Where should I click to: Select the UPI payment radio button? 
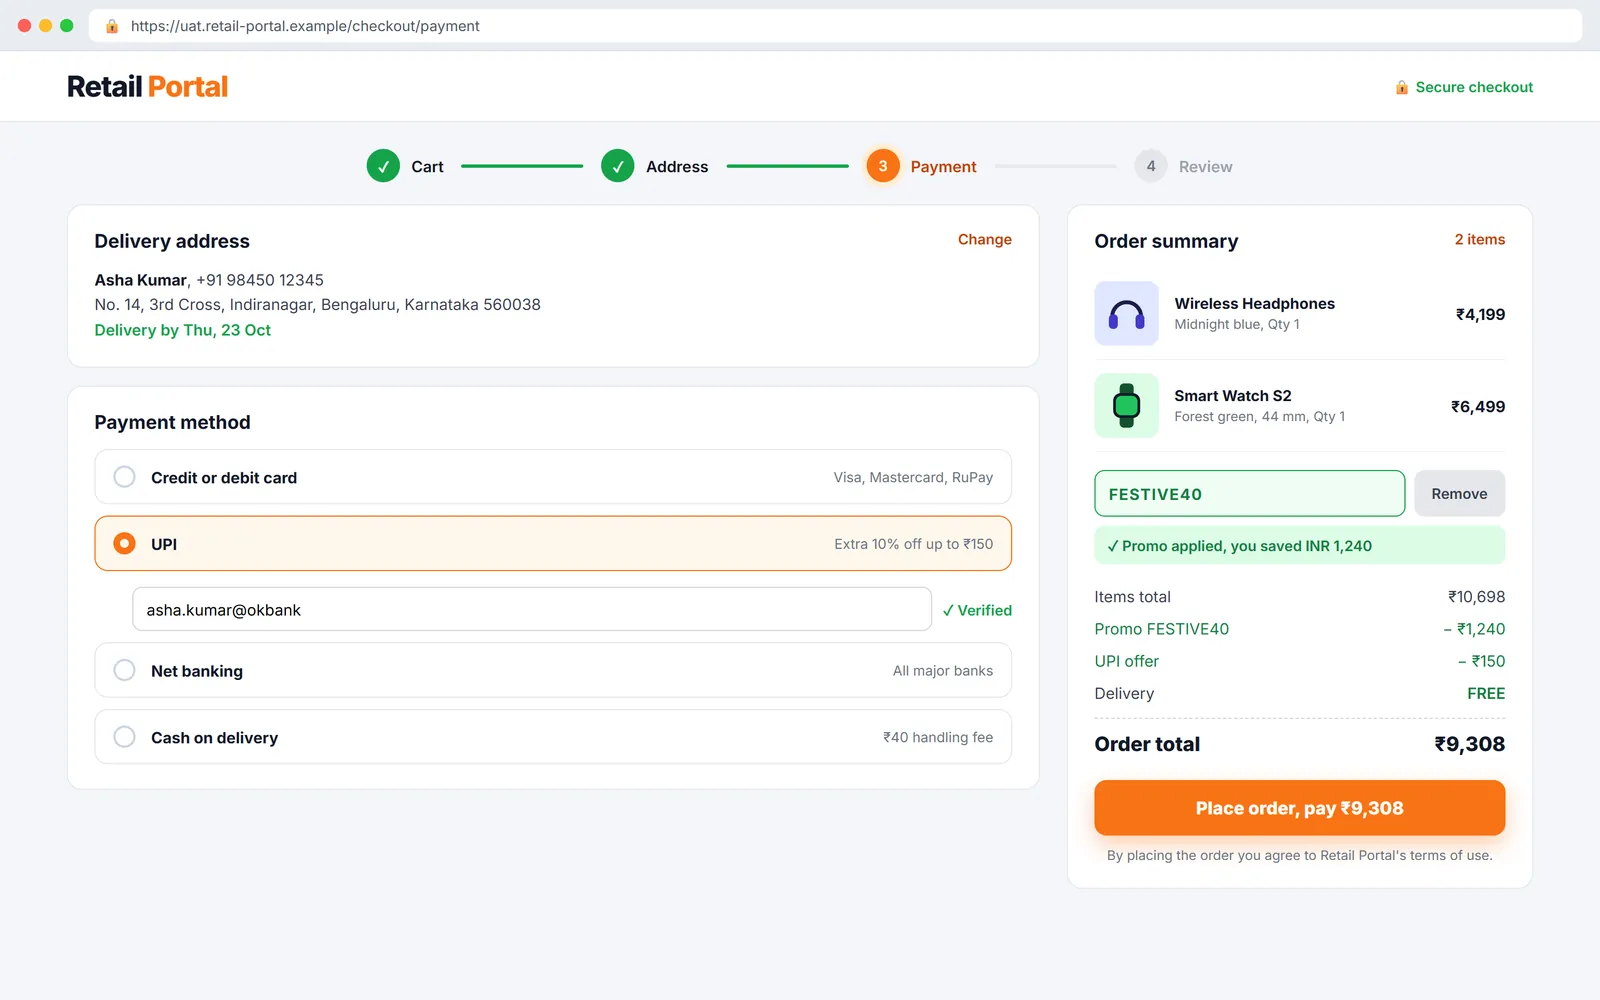click(x=124, y=543)
